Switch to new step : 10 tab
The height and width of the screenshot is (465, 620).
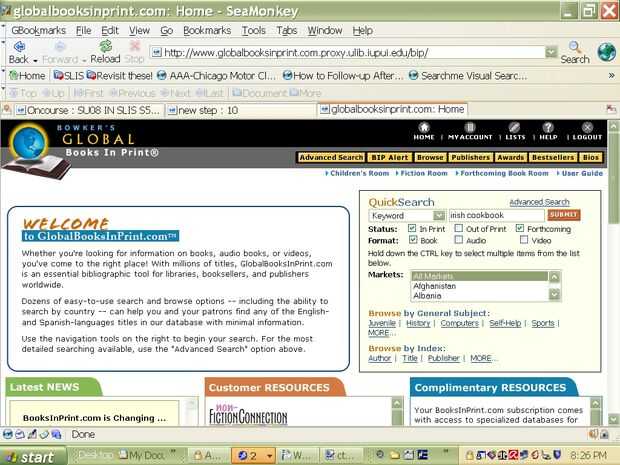(241, 110)
